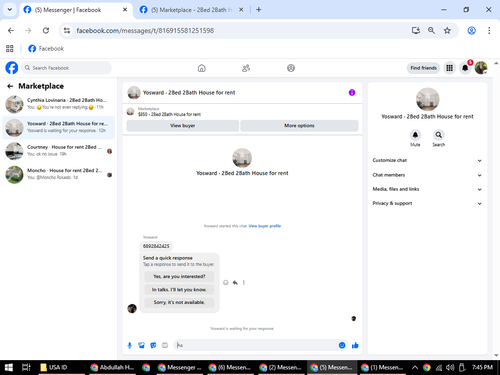Open the emoji picker in message box
Viewport: 500px width, 375px height.
(342, 345)
